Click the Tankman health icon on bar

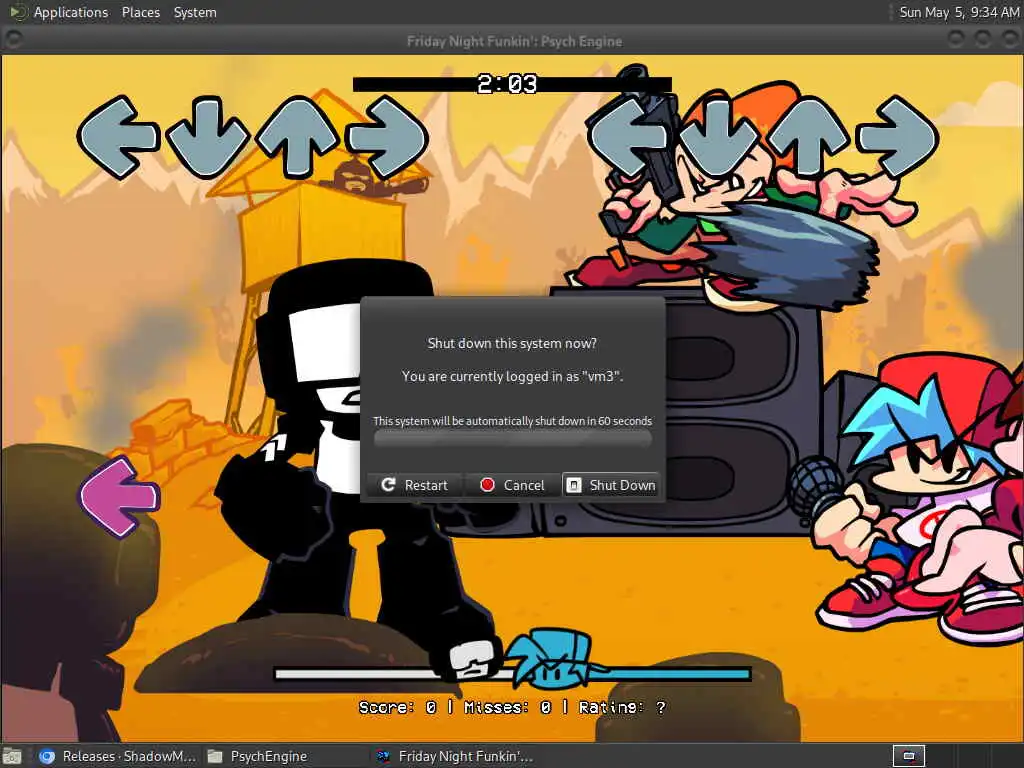472,660
